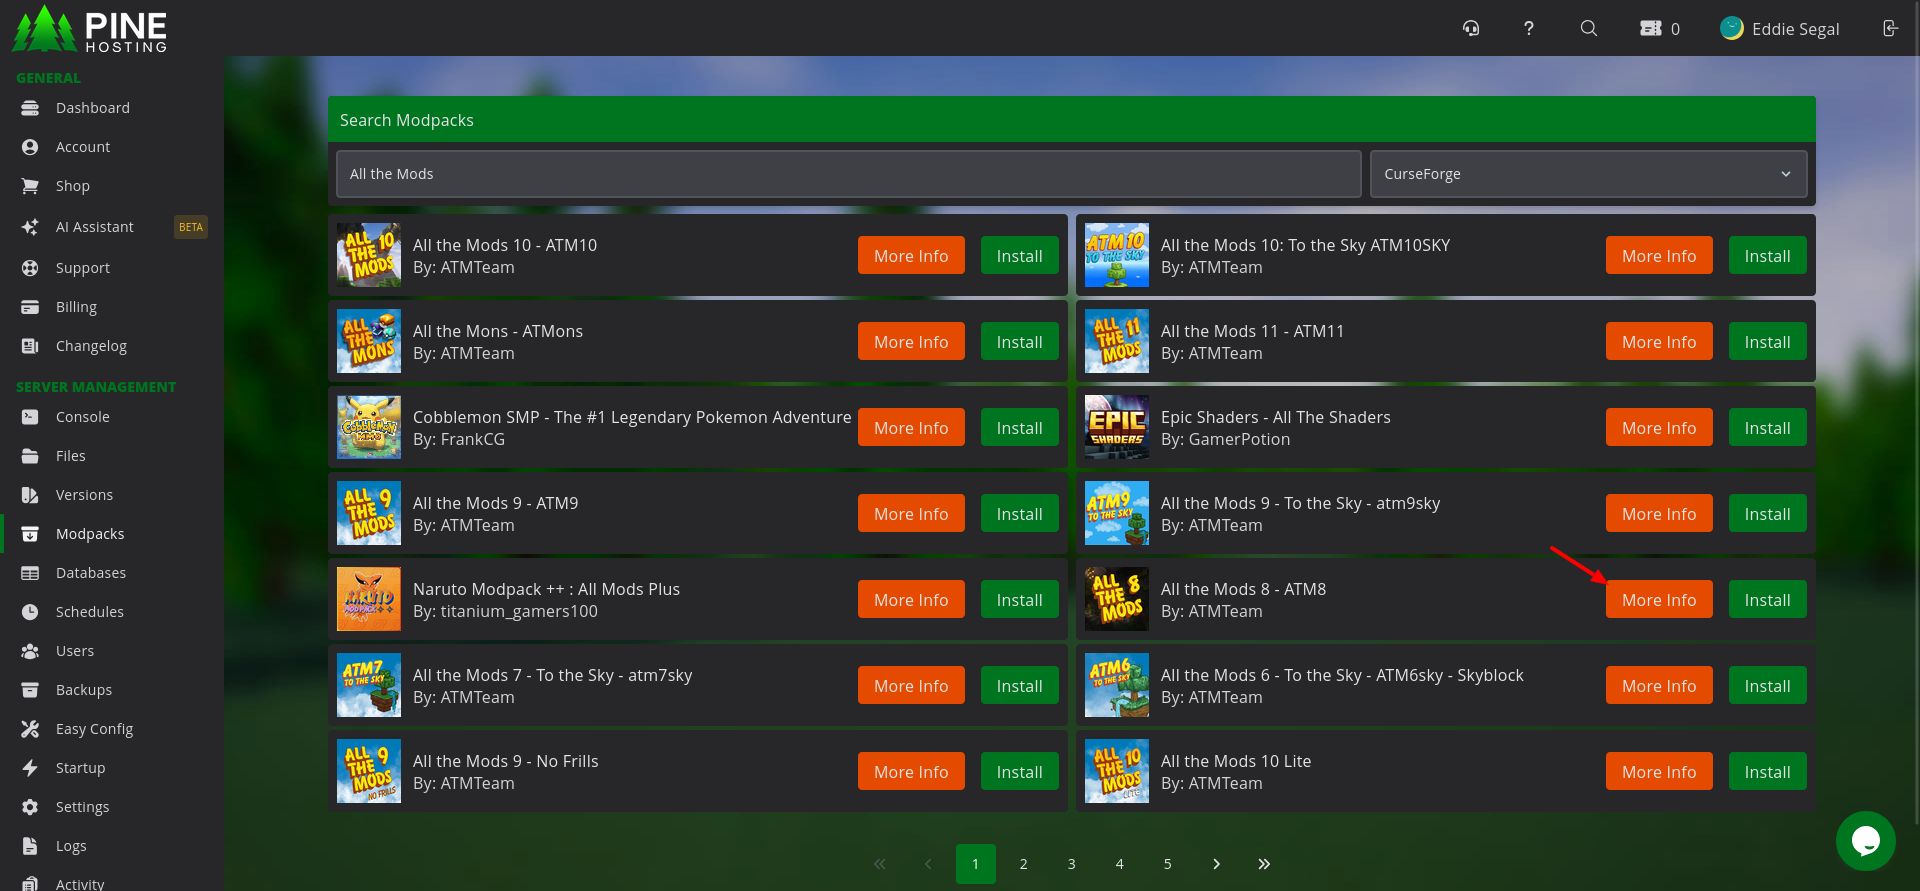Viewport: 1920px width, 891px height.
Task: Show More Info for All the Mods 7 Sky
Action: (x=911, y=686)
